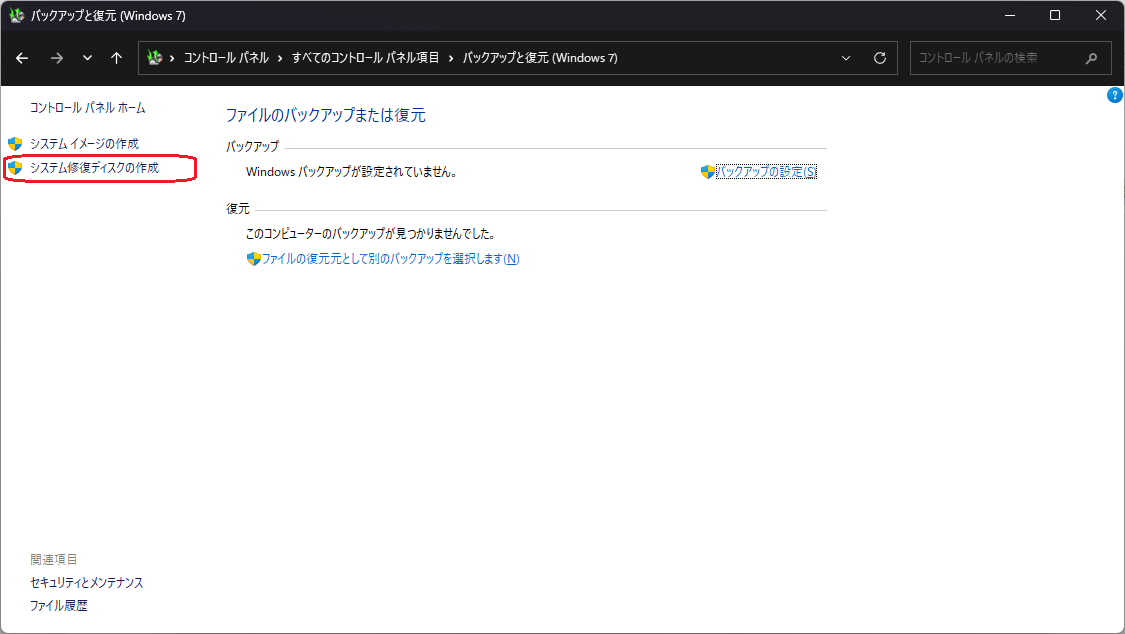The width and height of the screenshot is (1125, 634).
Task: Open help with the blue question mark
Action: point(1114,95)
